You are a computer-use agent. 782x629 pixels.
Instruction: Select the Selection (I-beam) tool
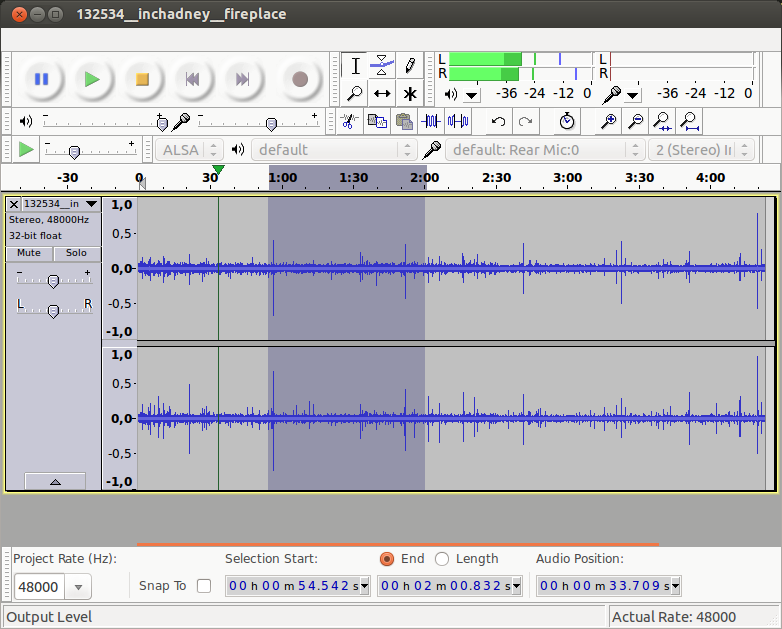[x=355, y=65]
